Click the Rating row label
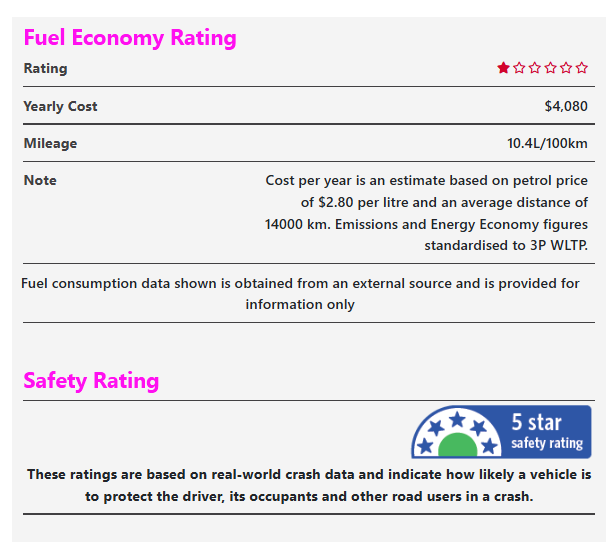 click(x=46, y=69)
